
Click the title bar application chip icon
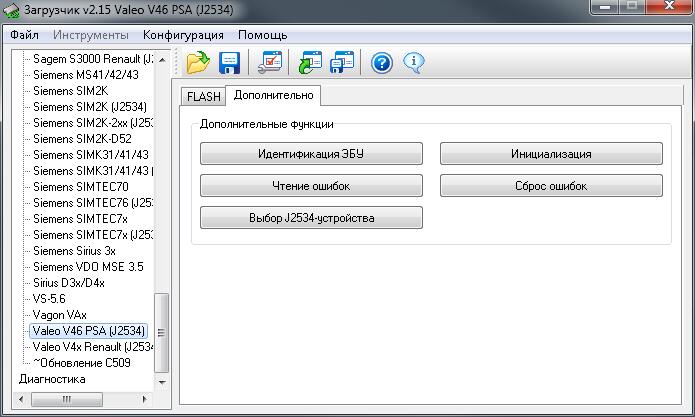tap(12, 10)
